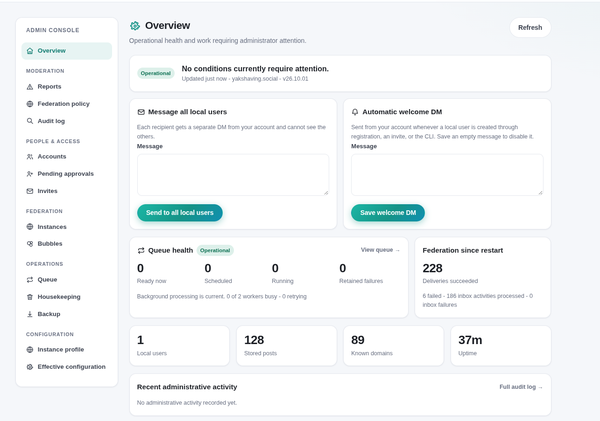
Task: Click the 'Updated just now' version line
Action: (245, 79)
